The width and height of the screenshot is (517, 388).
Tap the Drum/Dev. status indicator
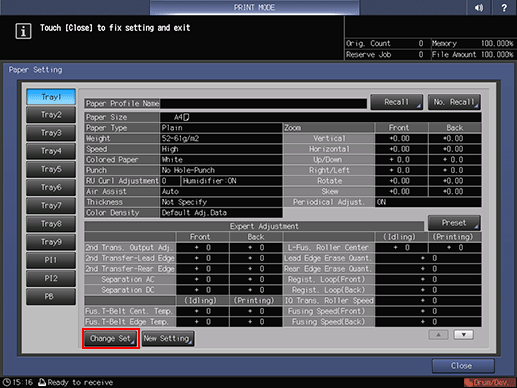pos(490,382)
